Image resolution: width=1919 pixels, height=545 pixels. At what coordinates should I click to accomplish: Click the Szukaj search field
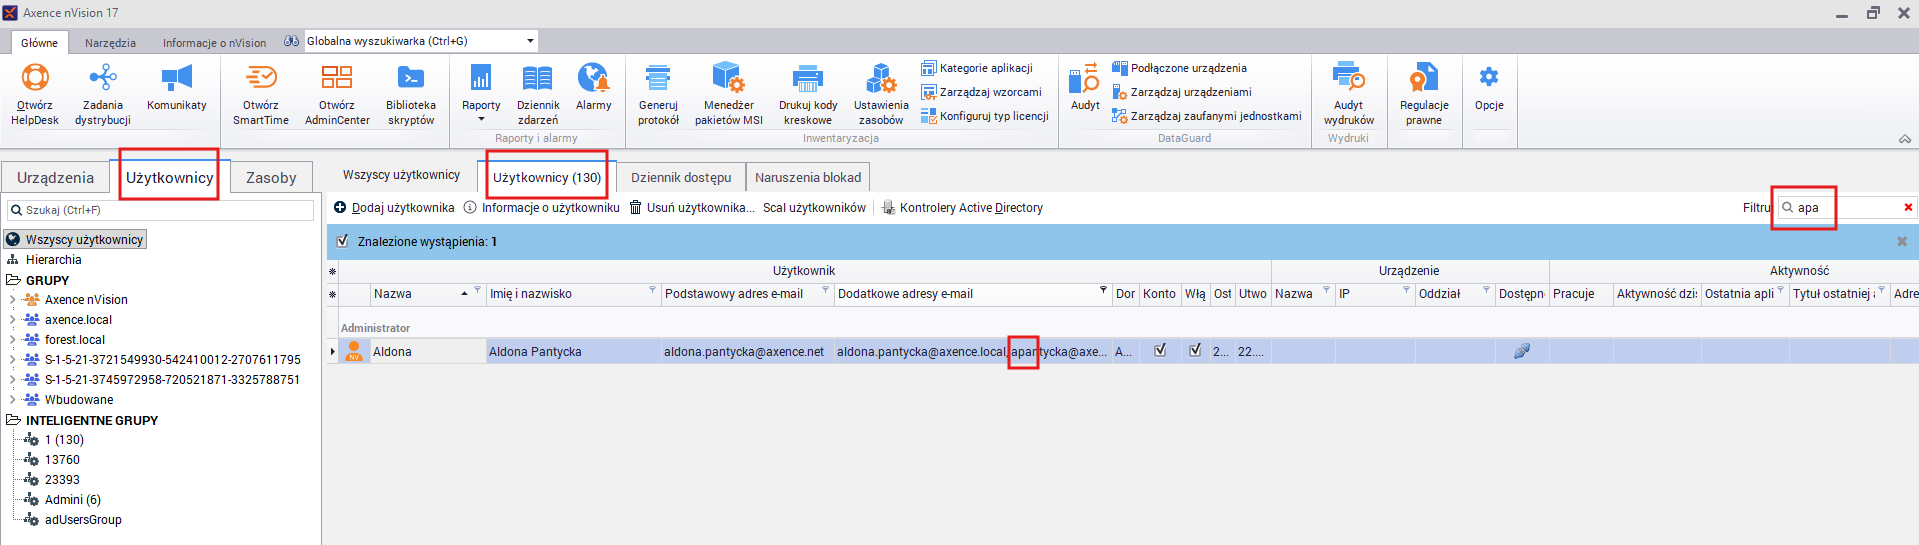point(160,210)
